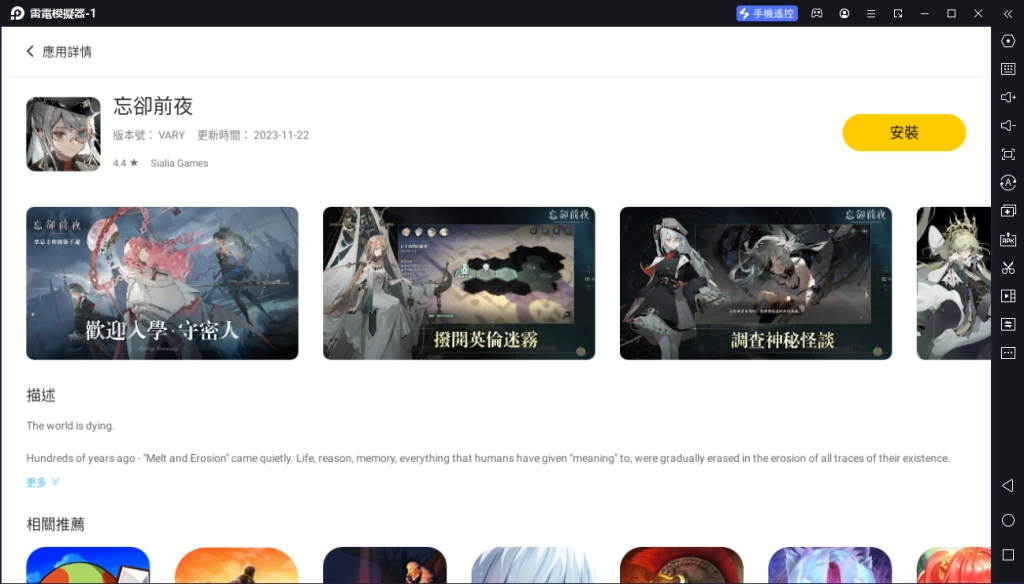The width and height of the screenshot is (1024, 584).
Task: Take a screenshot with the scissors icon
Action: point(1008,268)
